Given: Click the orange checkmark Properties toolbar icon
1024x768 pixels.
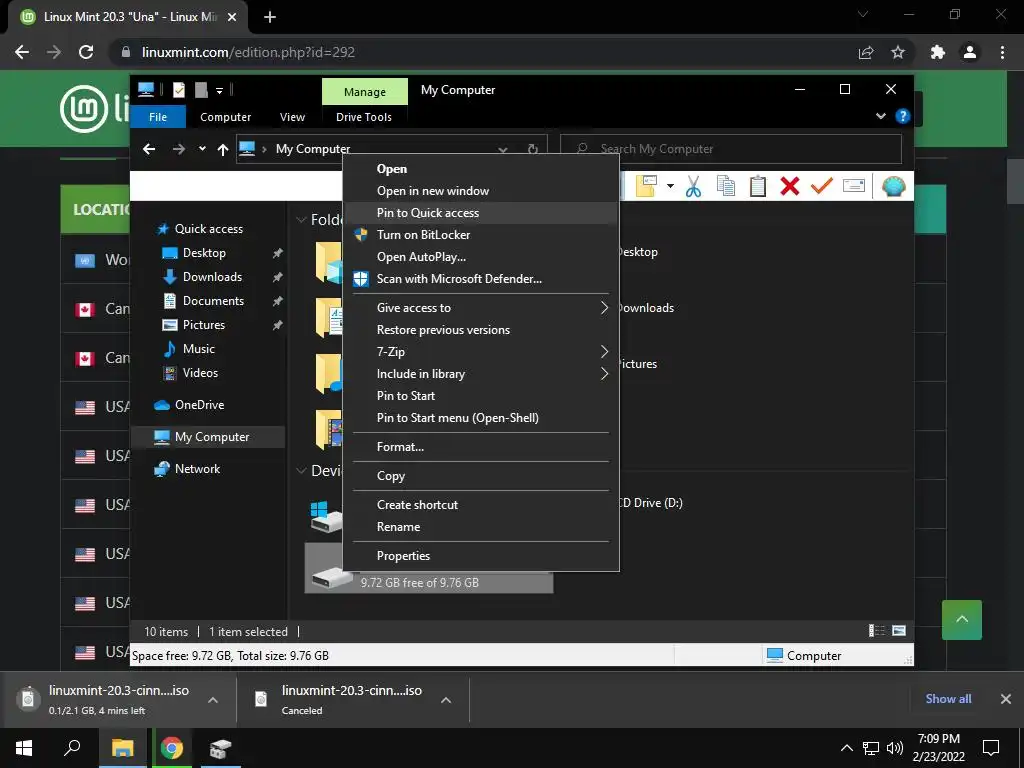Looking at the screenshot, I should (822, 186).
